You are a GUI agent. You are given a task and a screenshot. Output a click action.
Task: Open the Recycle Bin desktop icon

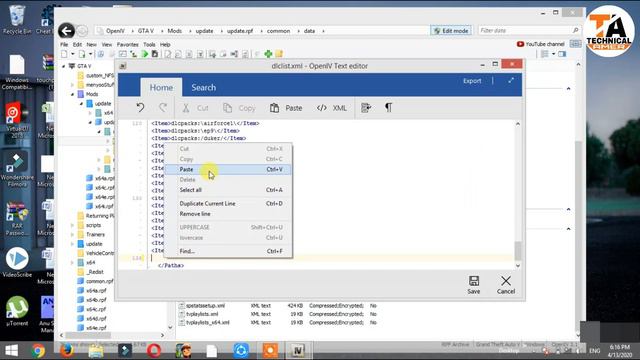pyautogui.click(x=17, y=20)
